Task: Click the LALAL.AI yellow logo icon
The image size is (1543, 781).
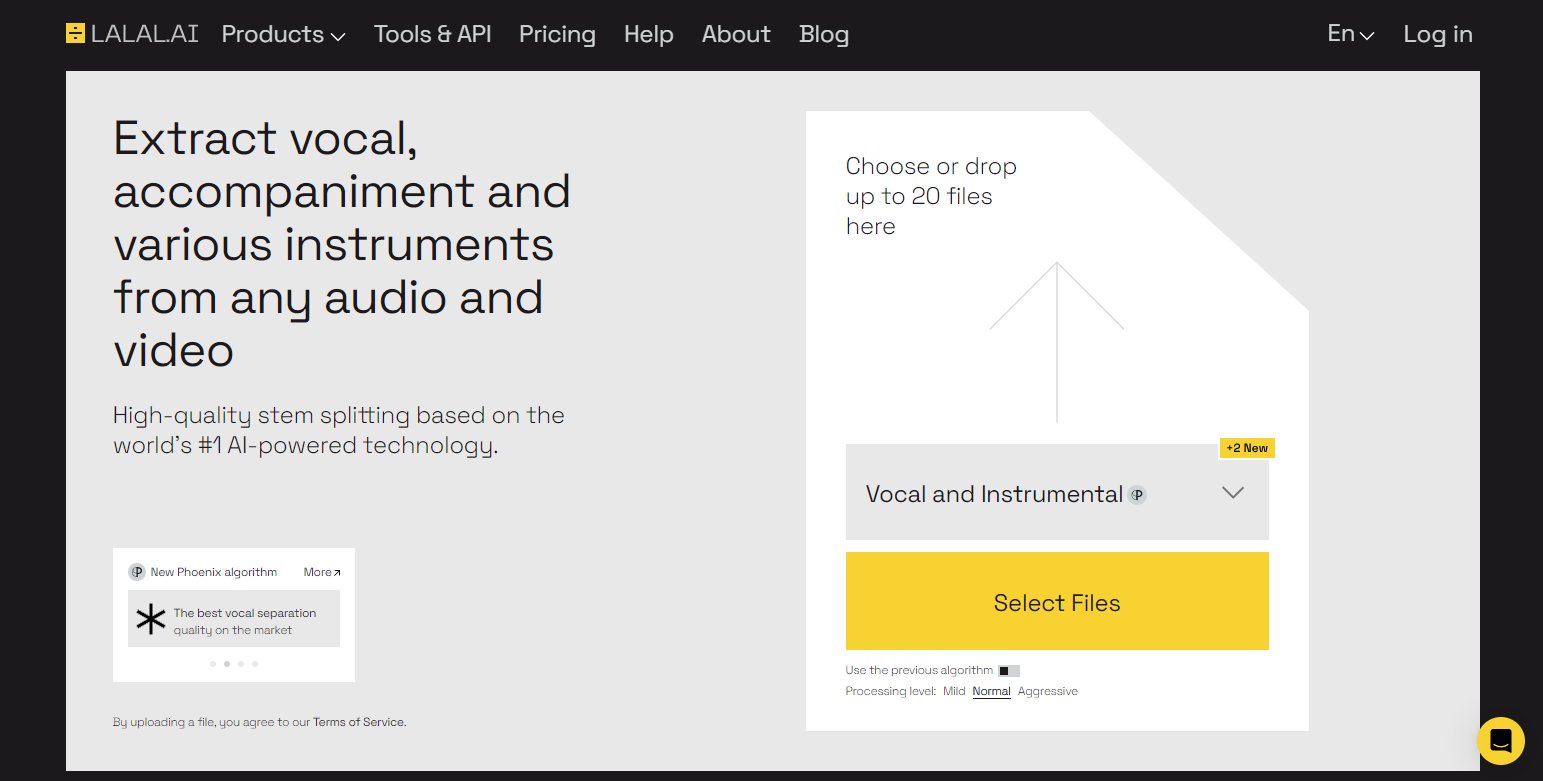Action: click(x=75, y=34)
